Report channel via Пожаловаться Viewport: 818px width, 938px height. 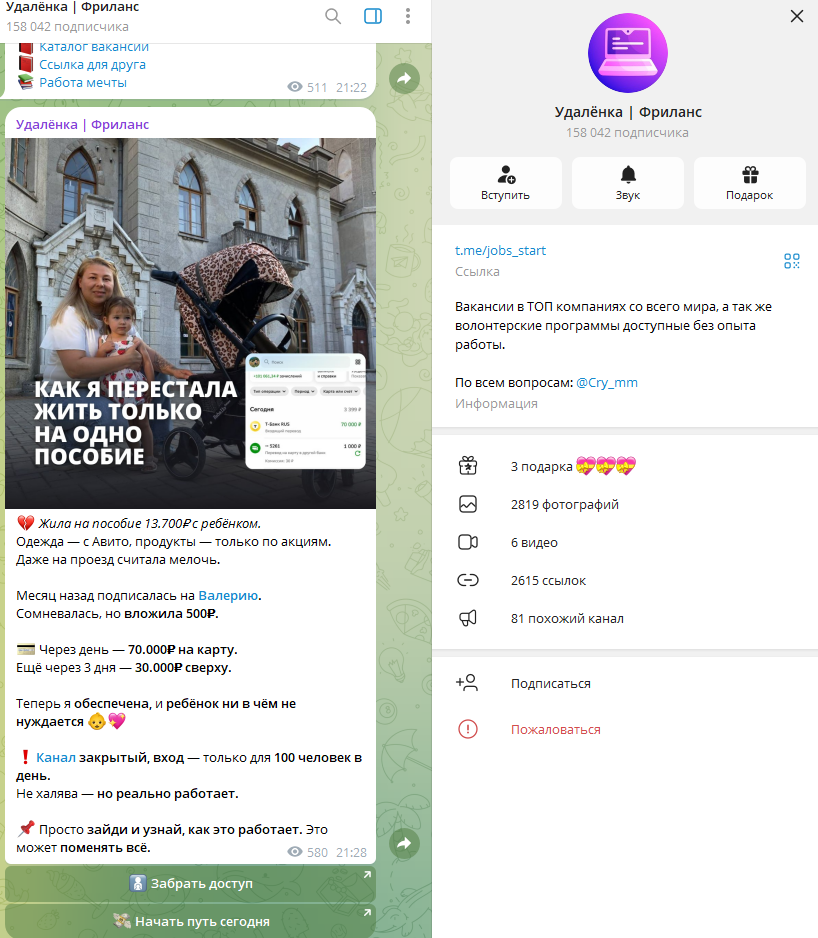pos(555,729)
